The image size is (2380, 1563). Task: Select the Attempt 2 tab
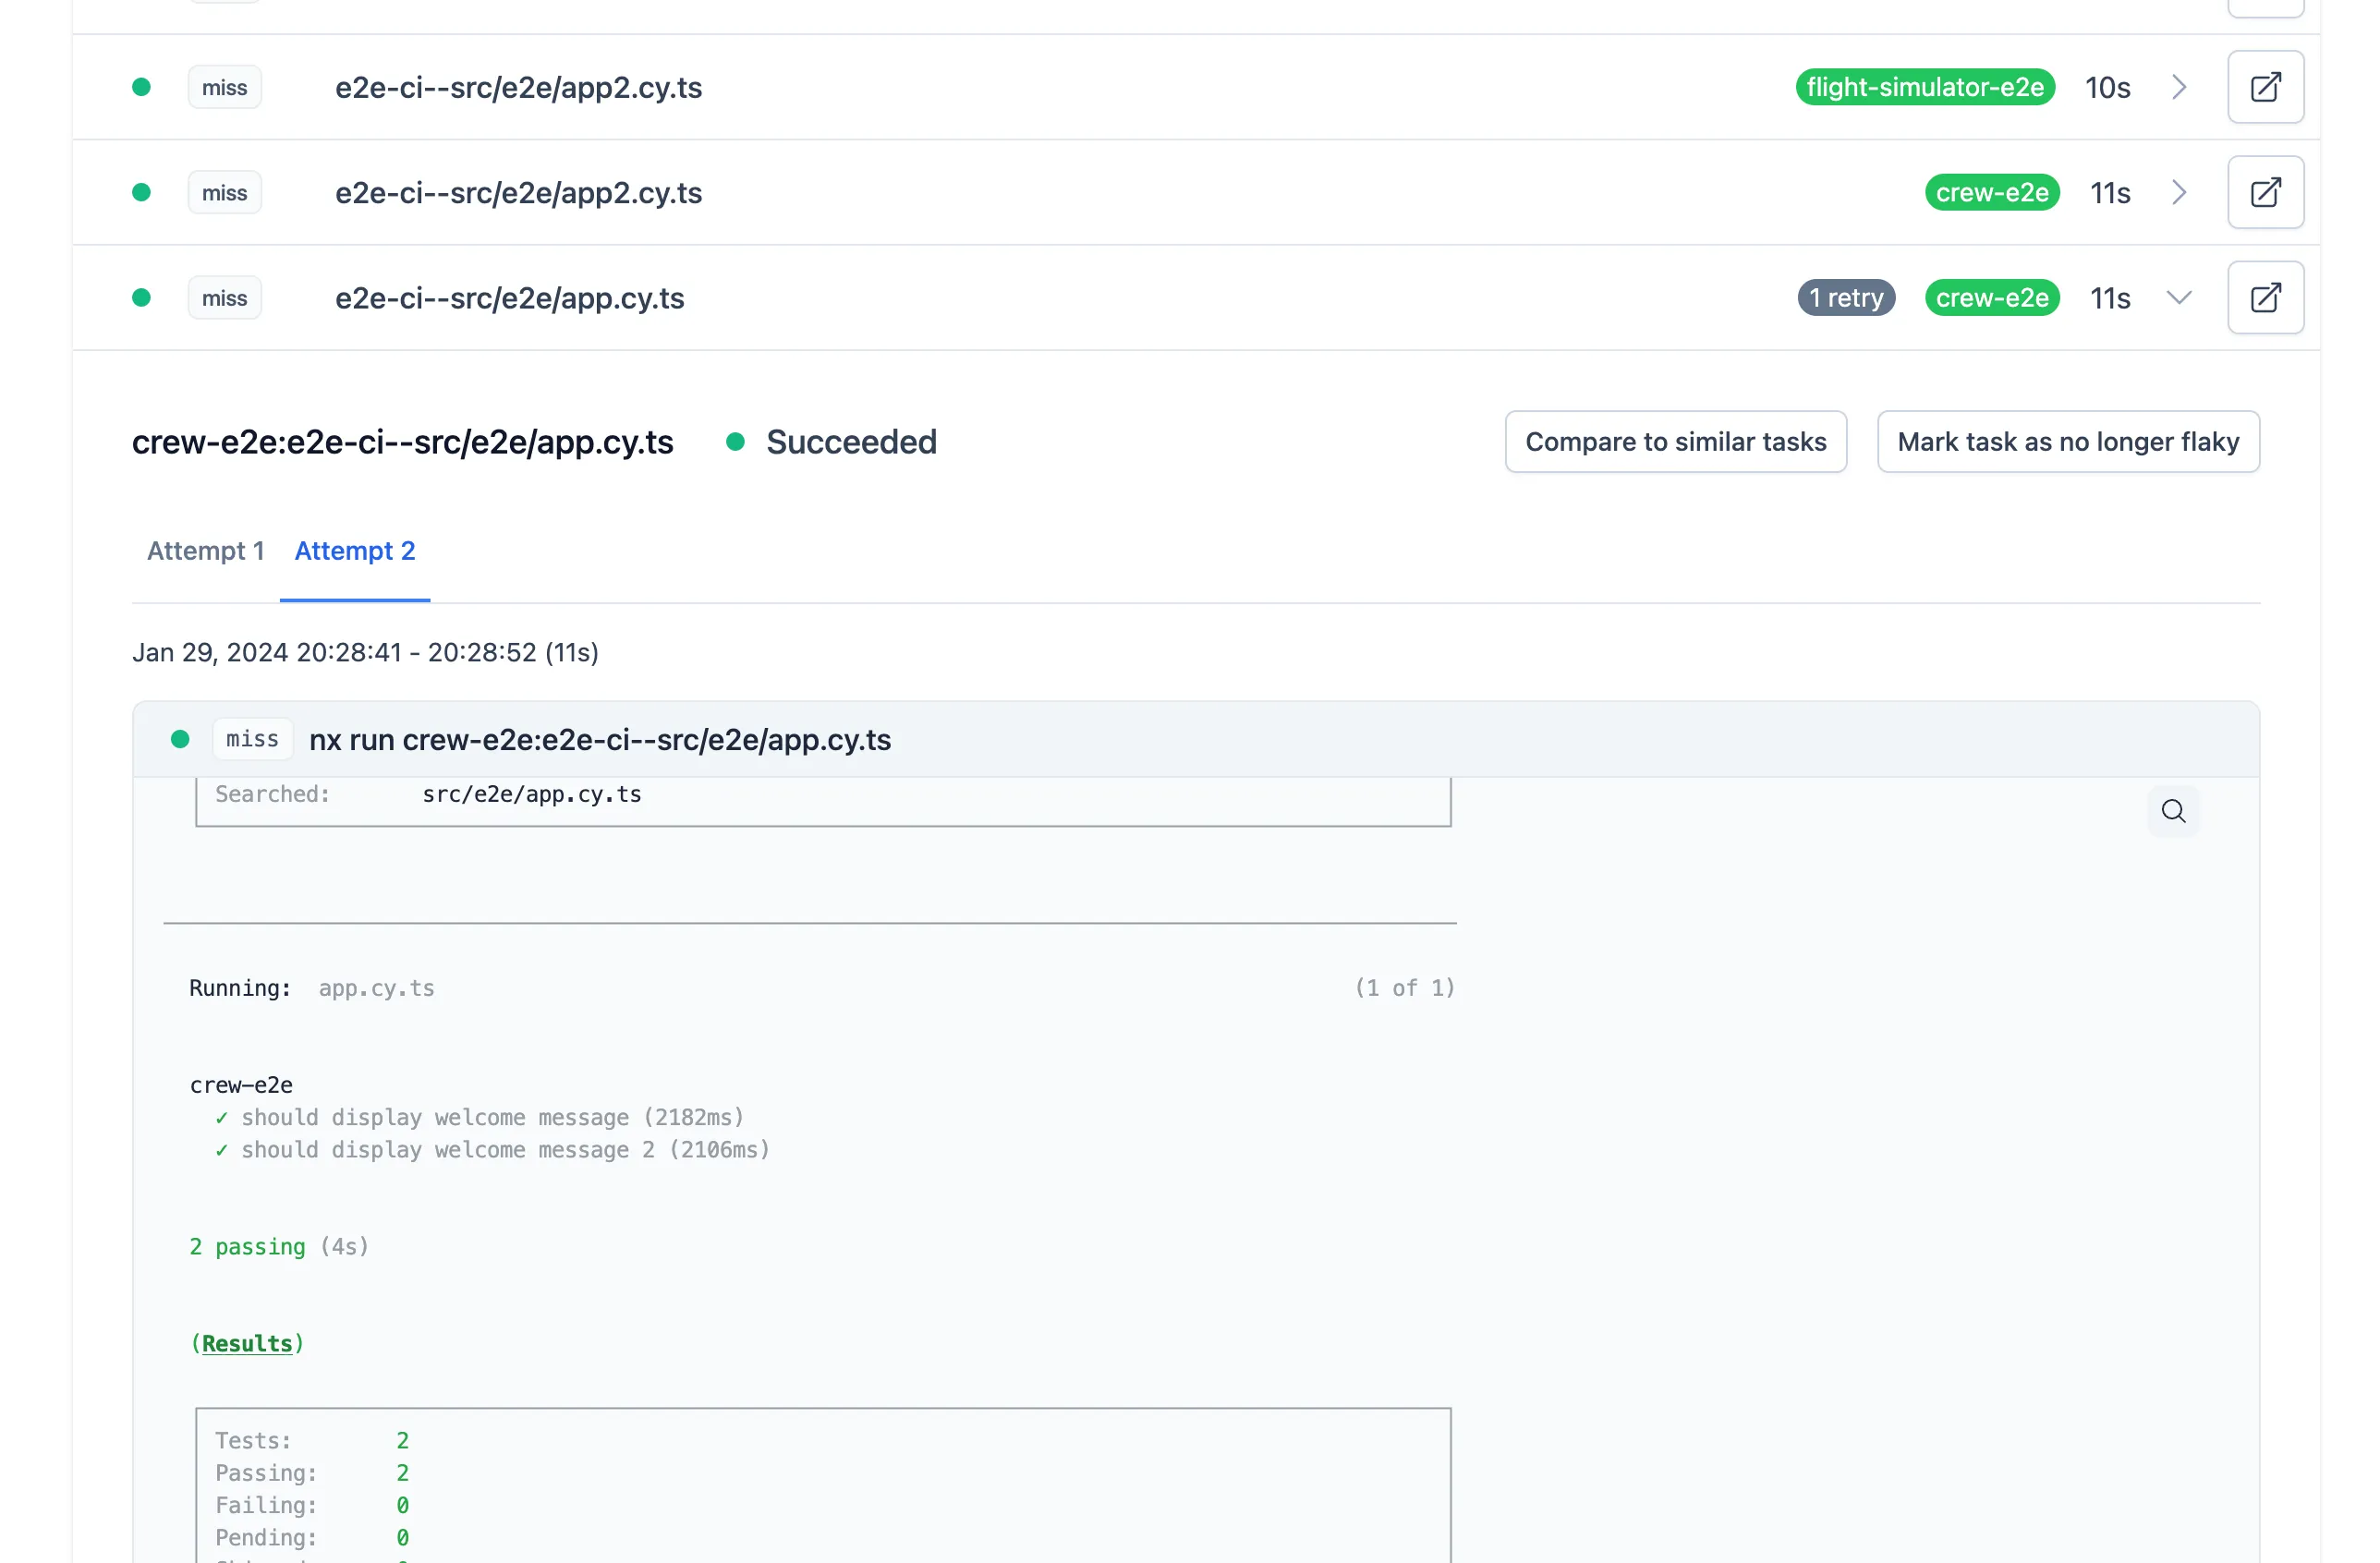(354, 551)
